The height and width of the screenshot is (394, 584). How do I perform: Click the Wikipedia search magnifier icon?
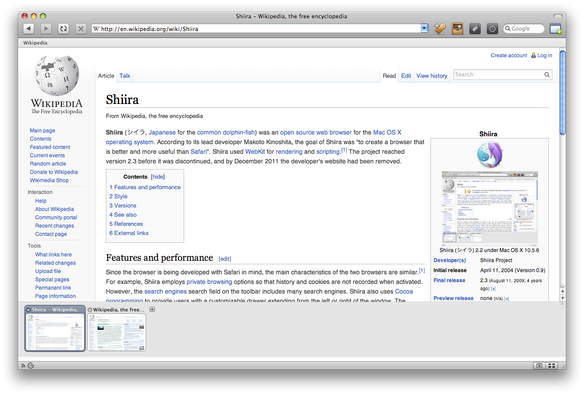pyautogui.click(x=547, y=74)
